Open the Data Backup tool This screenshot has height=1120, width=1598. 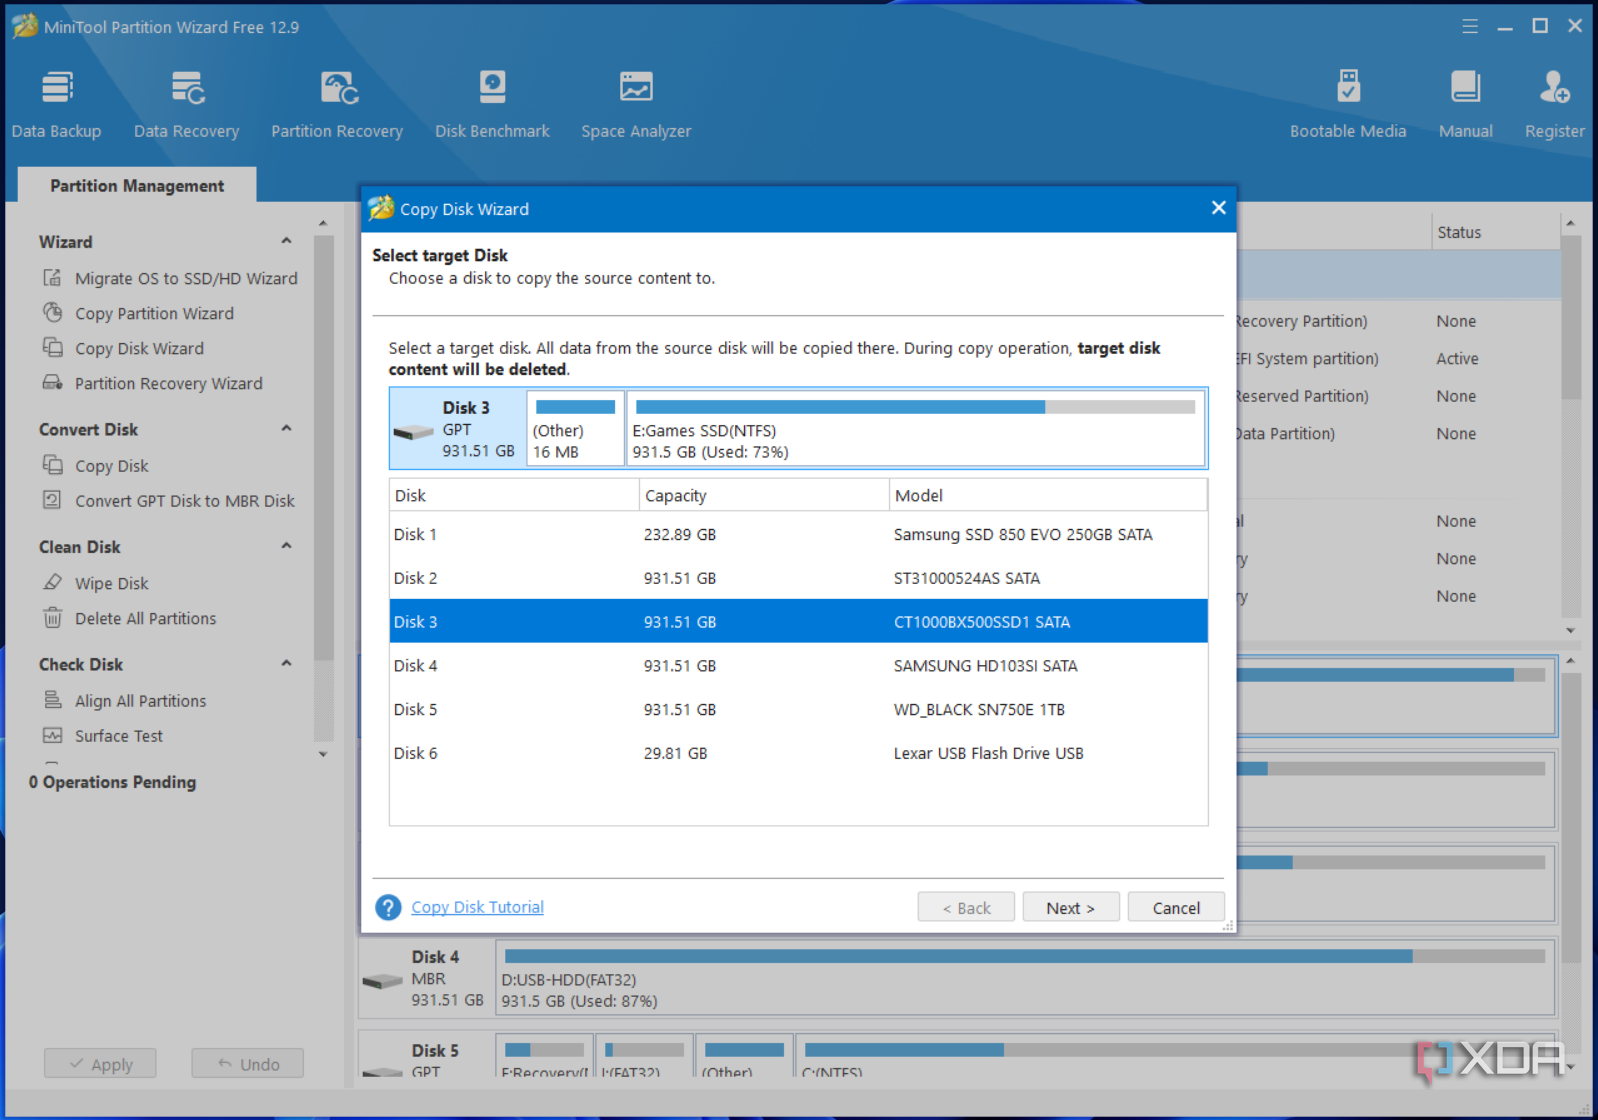[56, 104]
